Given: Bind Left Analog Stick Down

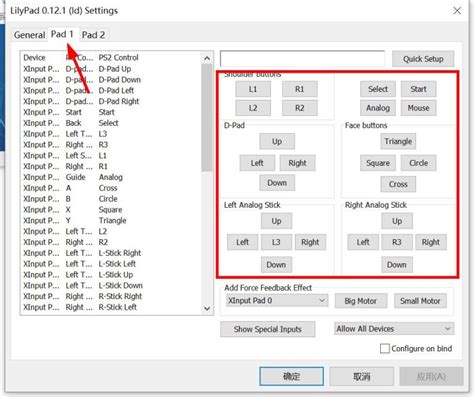Looking at the screenshot, I should click(x=276, y=265).
